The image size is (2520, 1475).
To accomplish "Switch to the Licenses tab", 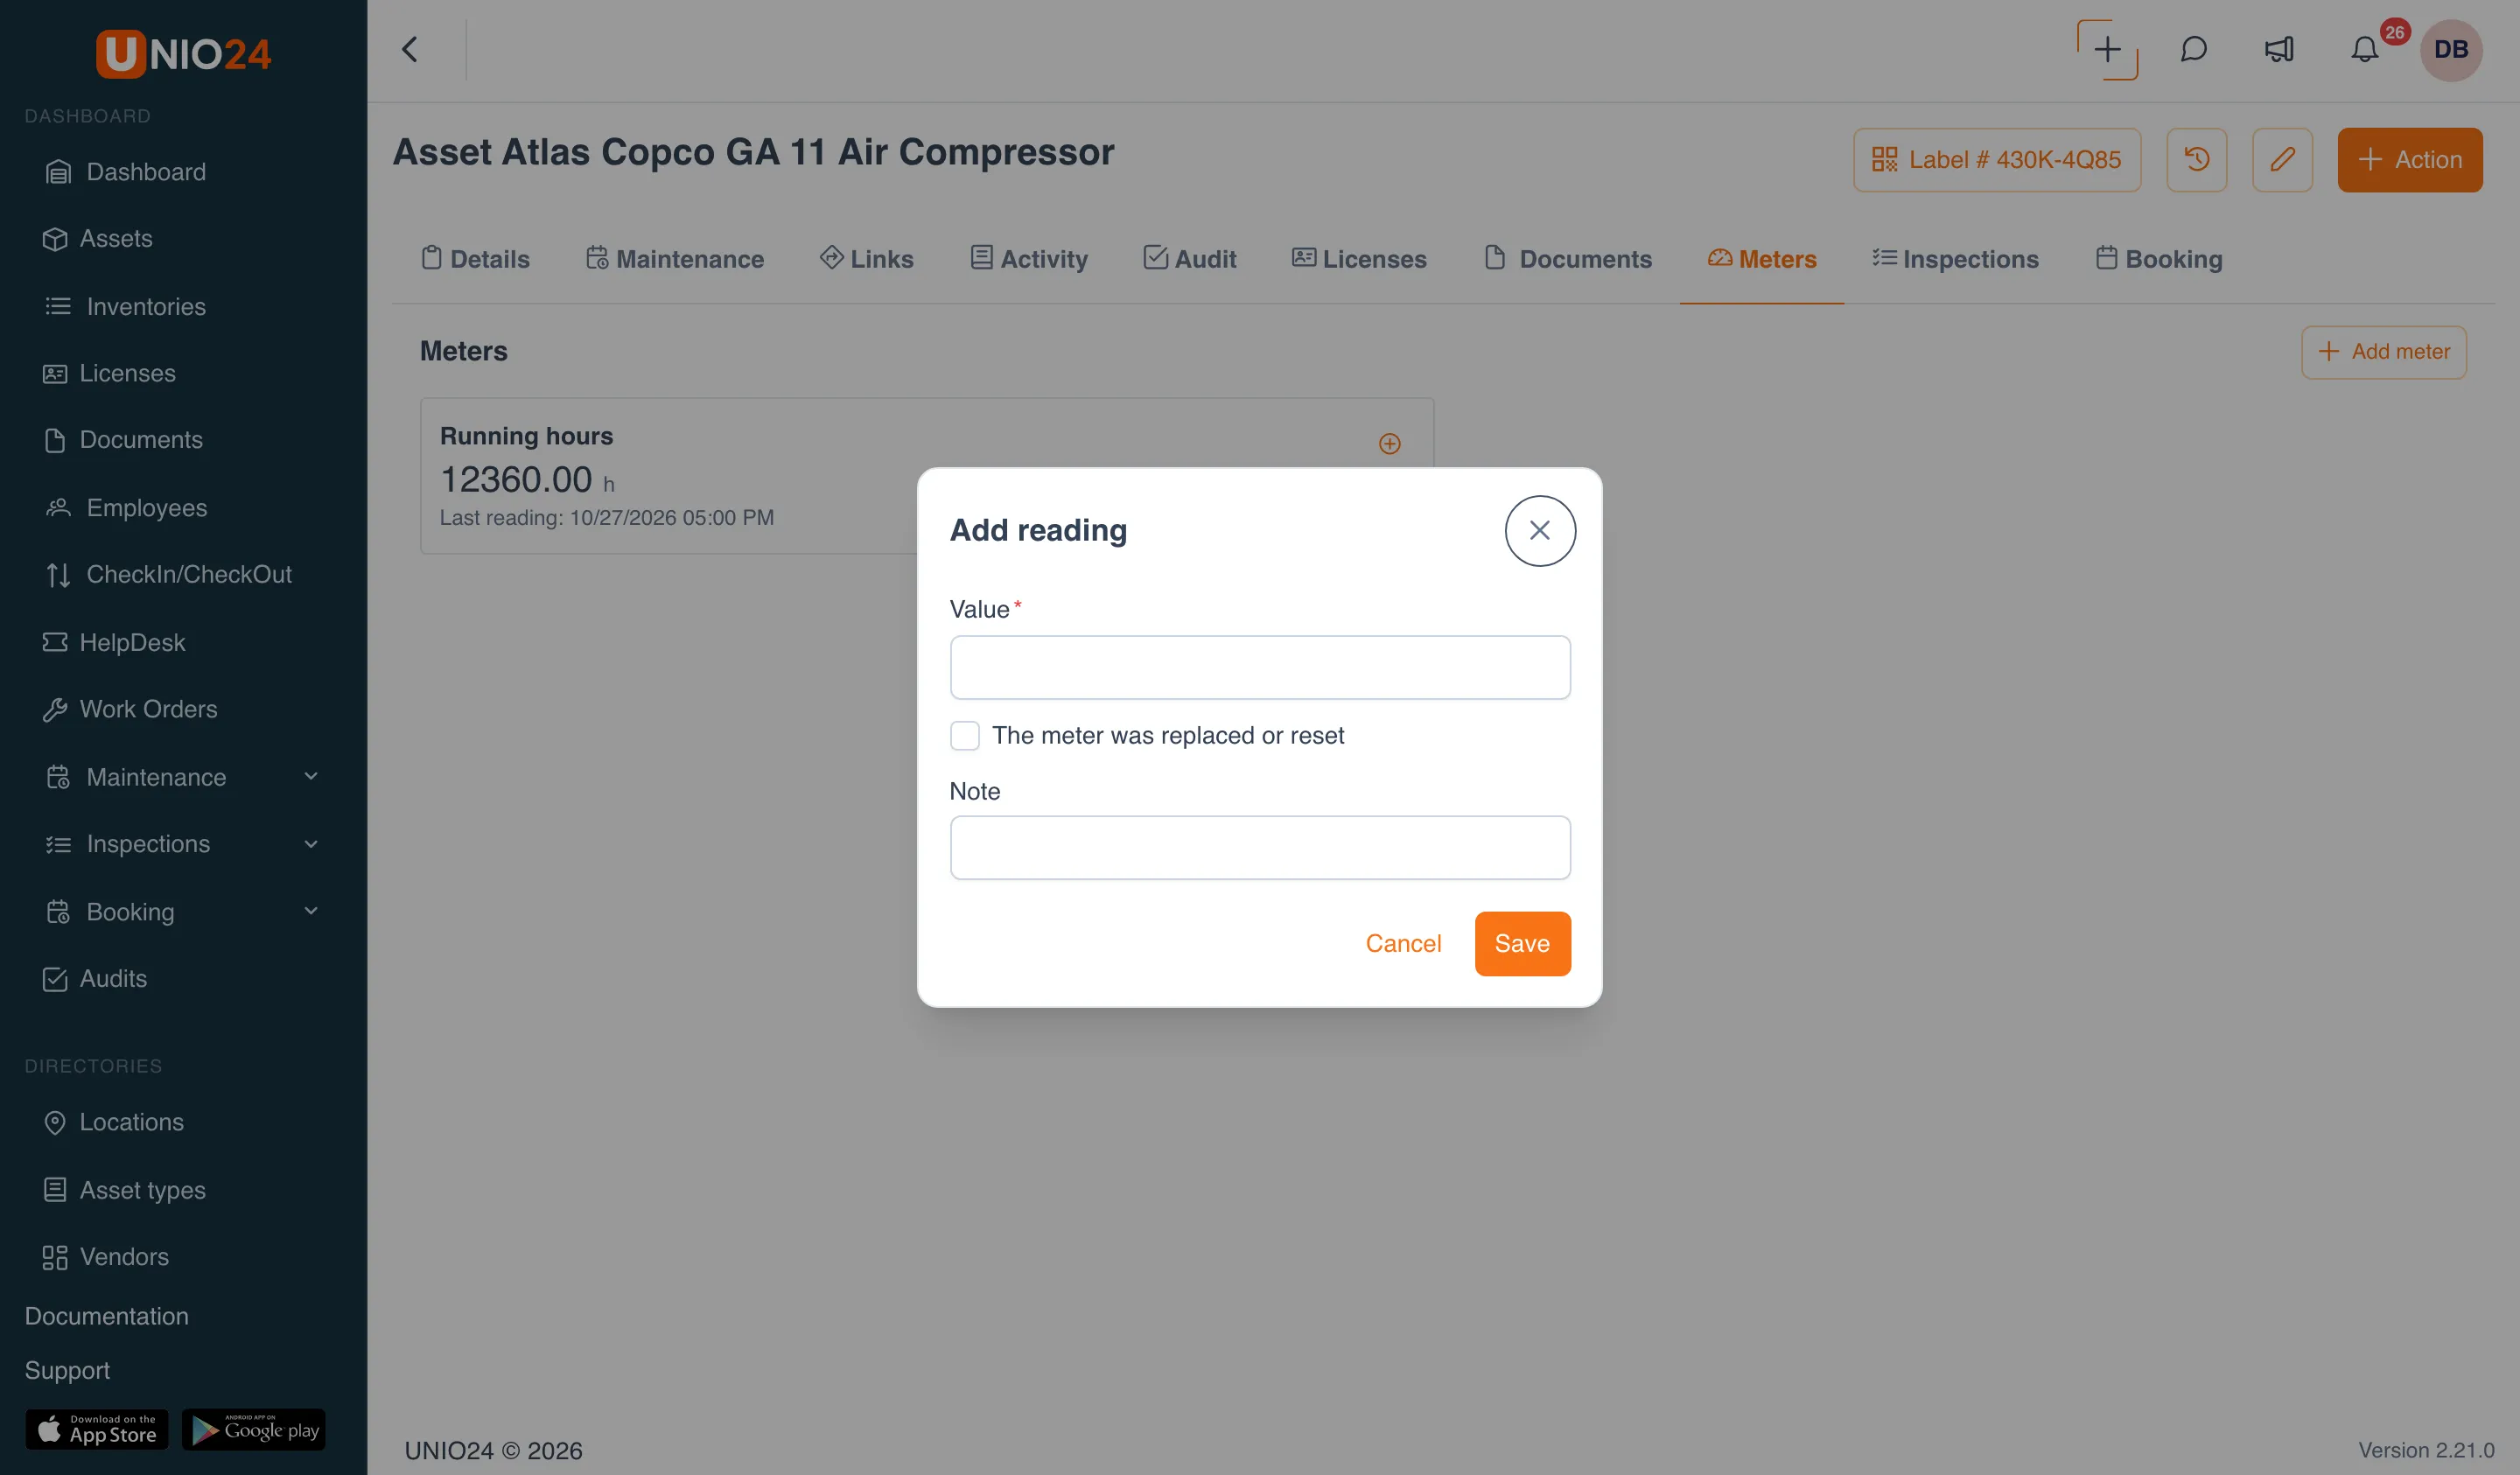I will coord(1359,259).
